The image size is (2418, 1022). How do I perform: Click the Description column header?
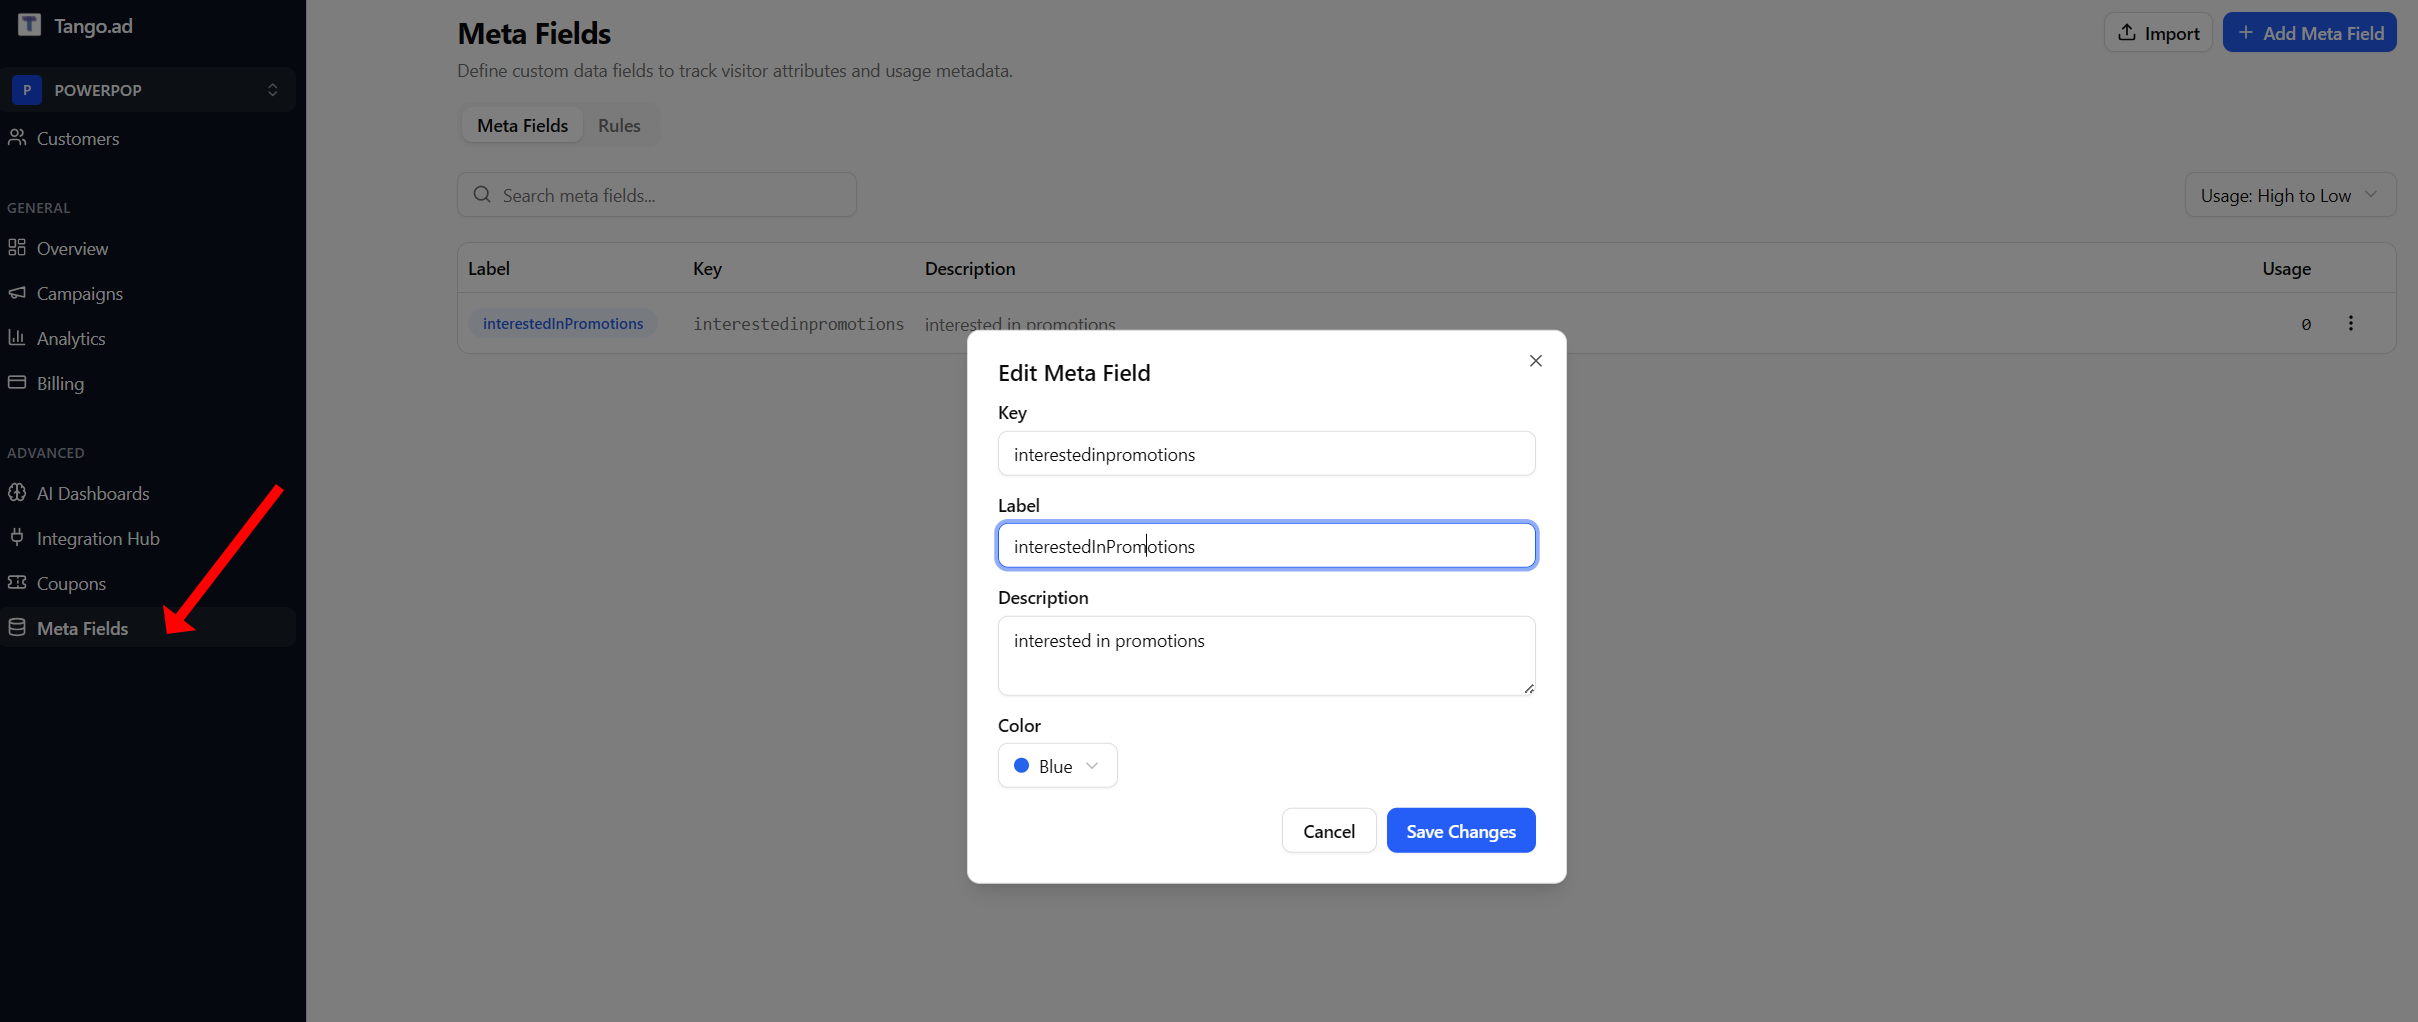pos(969,269)
